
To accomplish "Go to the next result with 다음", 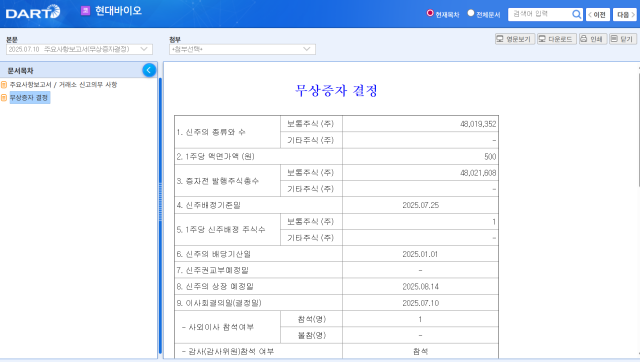I will [x=625, y=15].
